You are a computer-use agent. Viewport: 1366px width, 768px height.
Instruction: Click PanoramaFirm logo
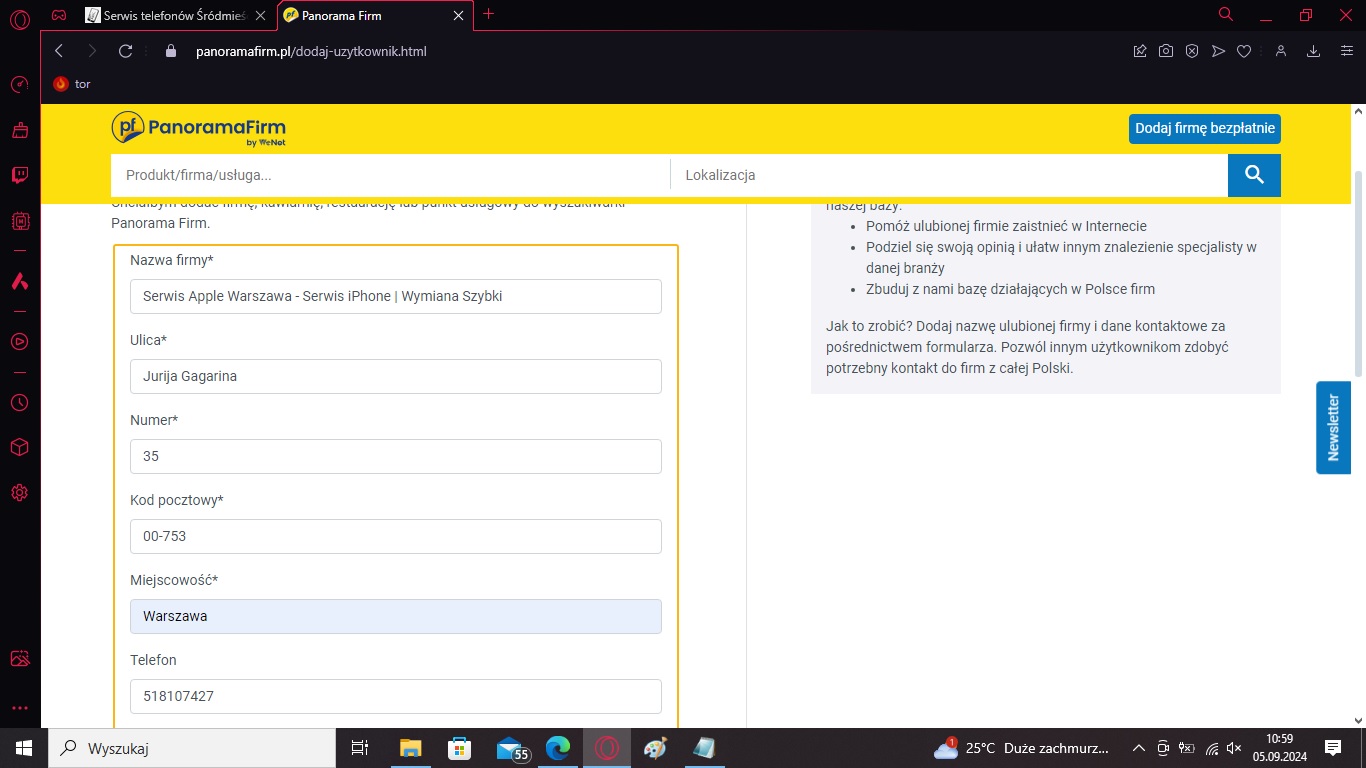(199, 129)
